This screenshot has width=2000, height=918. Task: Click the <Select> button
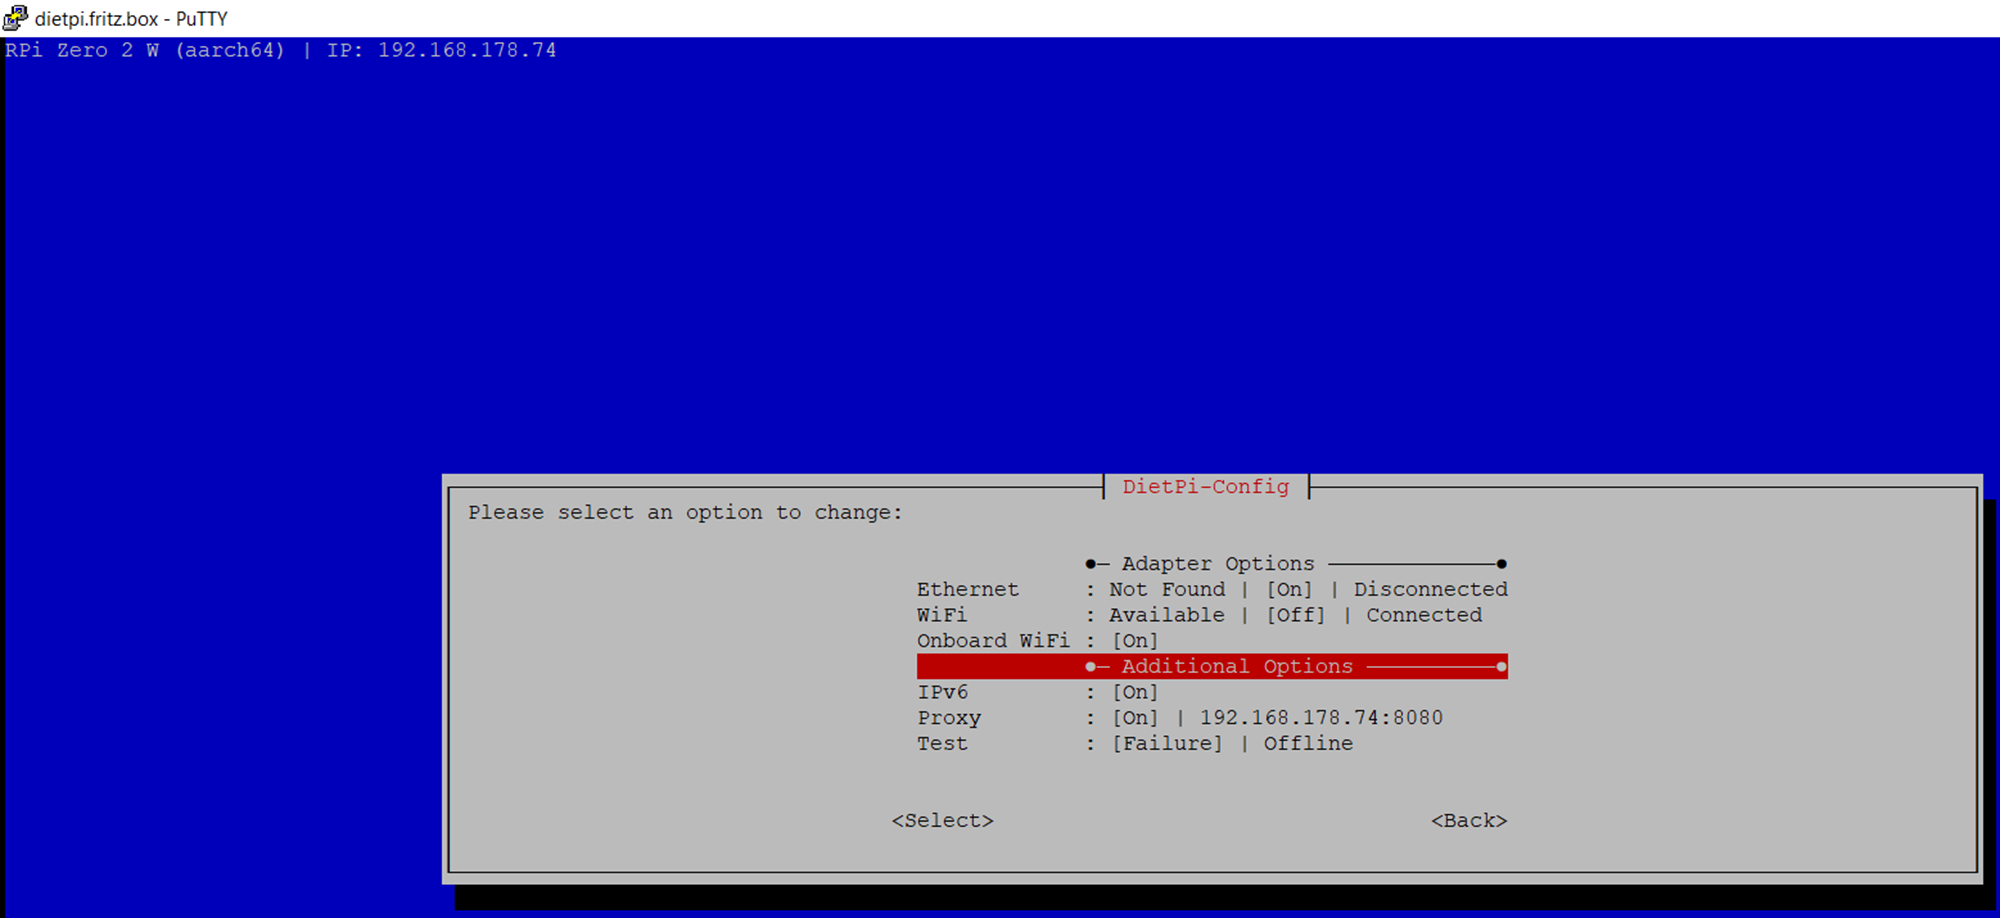coord(943,820)
